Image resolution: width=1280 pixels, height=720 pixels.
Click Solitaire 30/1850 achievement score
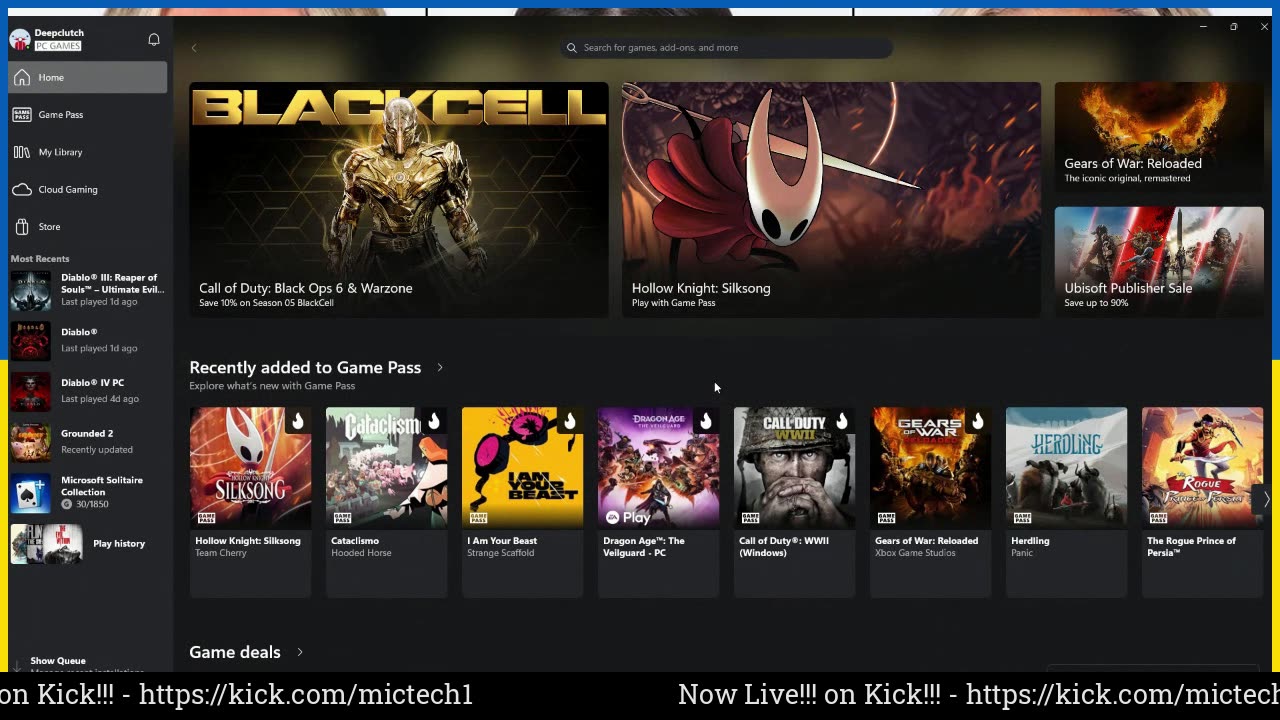click(85, 504)
